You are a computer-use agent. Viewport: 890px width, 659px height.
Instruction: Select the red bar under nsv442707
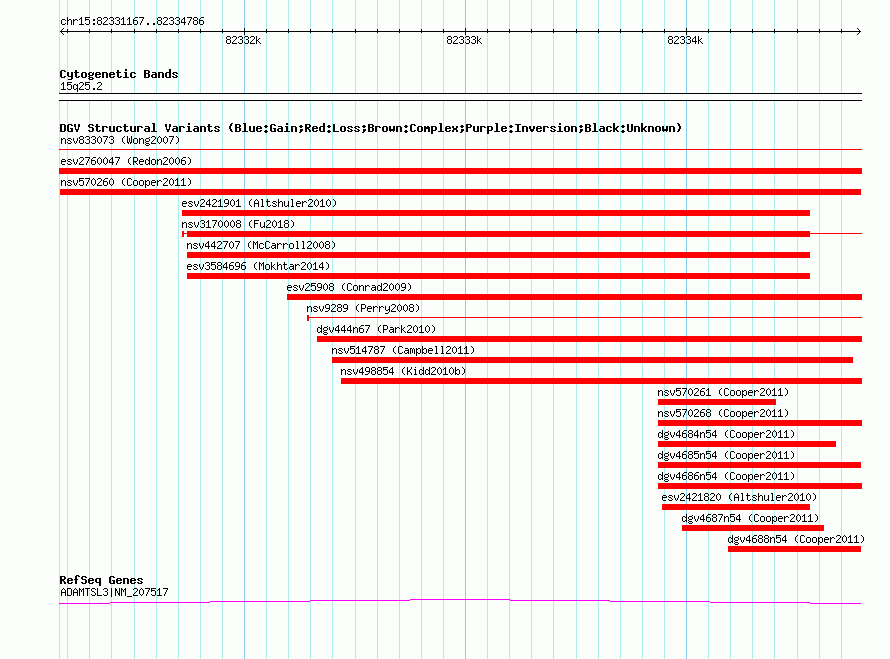pos(498,255)
